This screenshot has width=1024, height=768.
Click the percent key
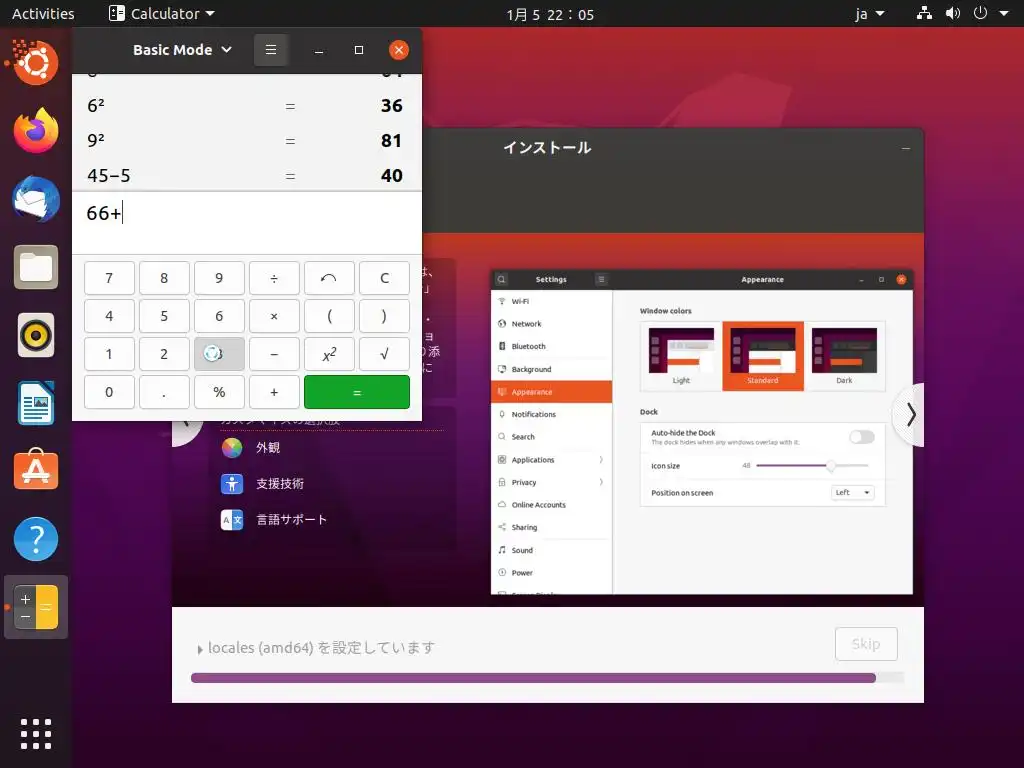(x=219, y=392)
